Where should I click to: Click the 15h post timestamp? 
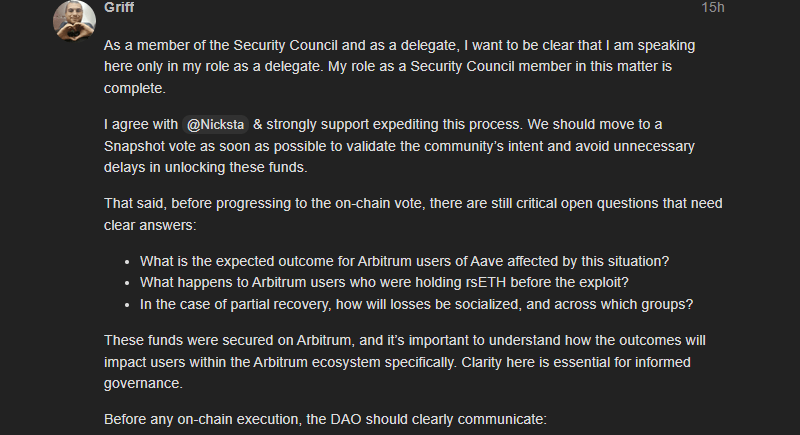pyautogui.click(x=712, y=8)
